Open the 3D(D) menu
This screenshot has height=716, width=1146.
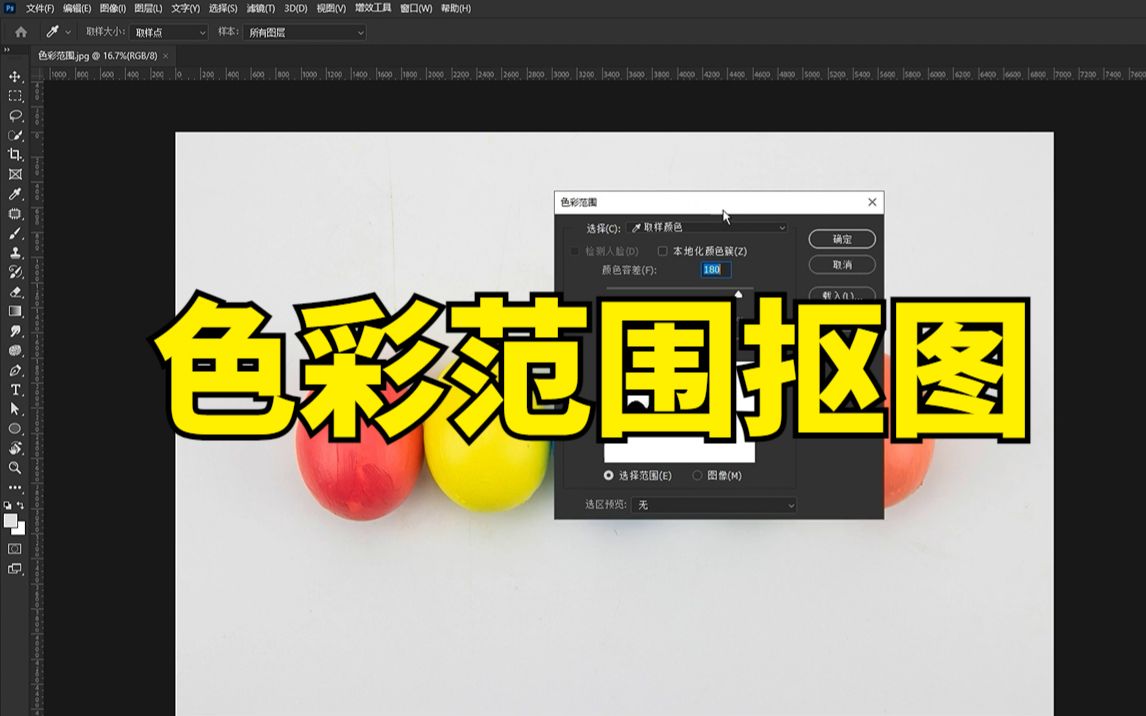click(x=296, y=9)
